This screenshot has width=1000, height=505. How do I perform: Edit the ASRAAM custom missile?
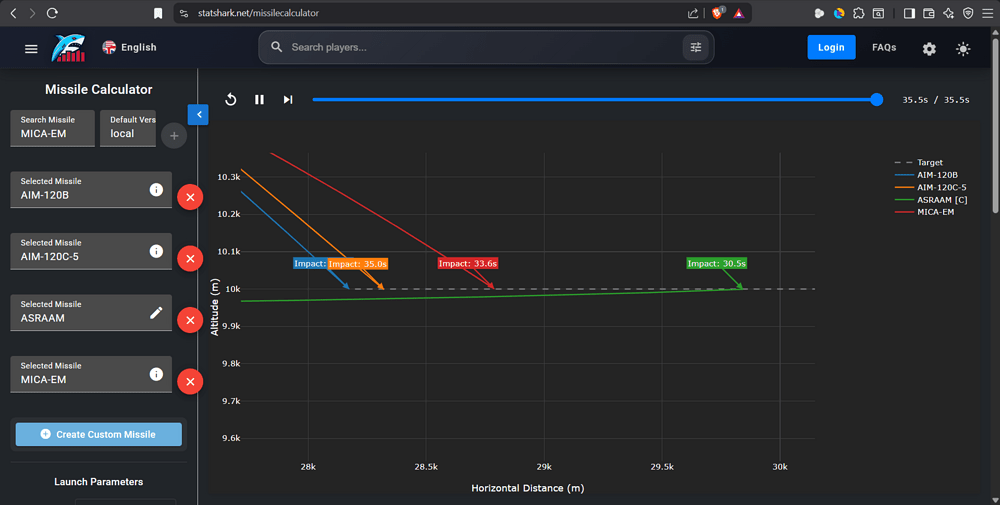[x=156, y=312]
